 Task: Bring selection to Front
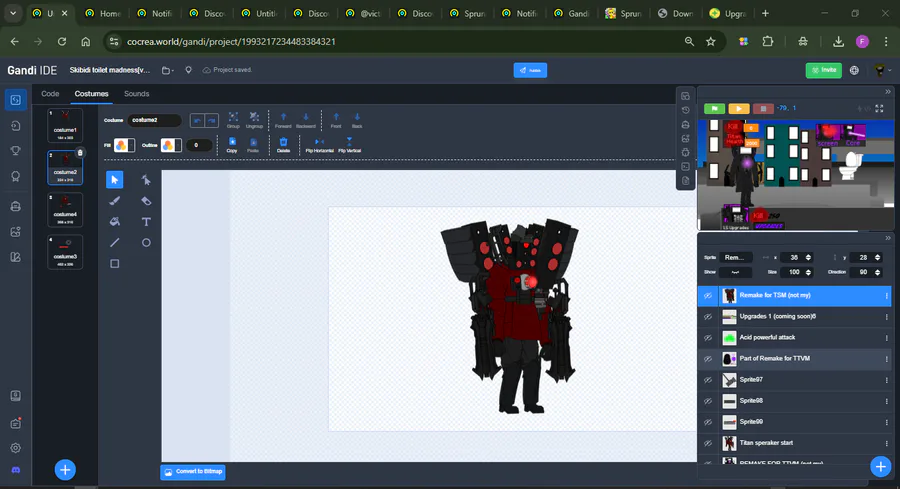coord(336,120)
